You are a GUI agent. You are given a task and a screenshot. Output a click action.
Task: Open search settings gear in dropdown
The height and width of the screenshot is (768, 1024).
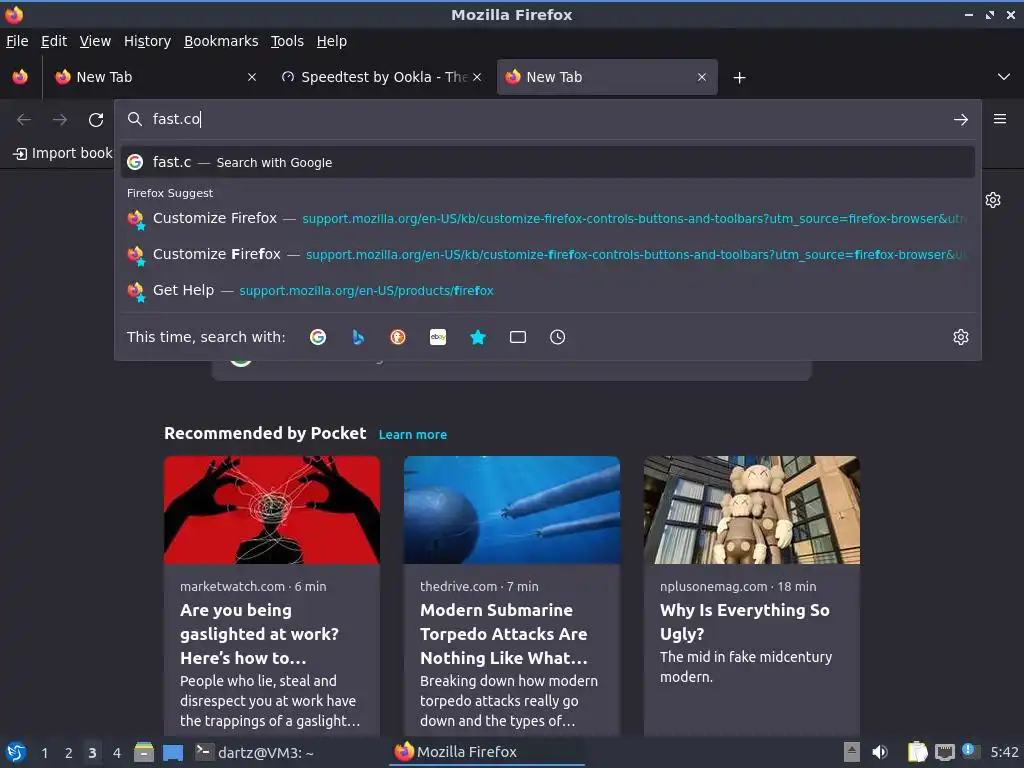pos(961,337)
